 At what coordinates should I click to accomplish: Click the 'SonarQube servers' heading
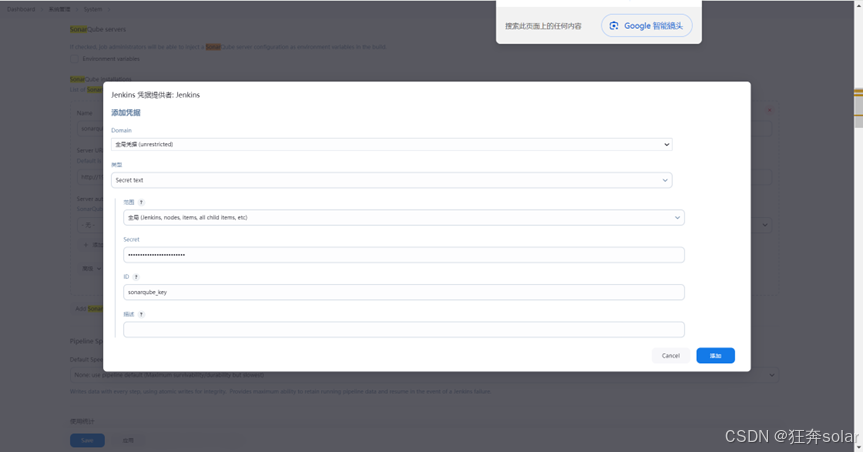pos(98,29)
